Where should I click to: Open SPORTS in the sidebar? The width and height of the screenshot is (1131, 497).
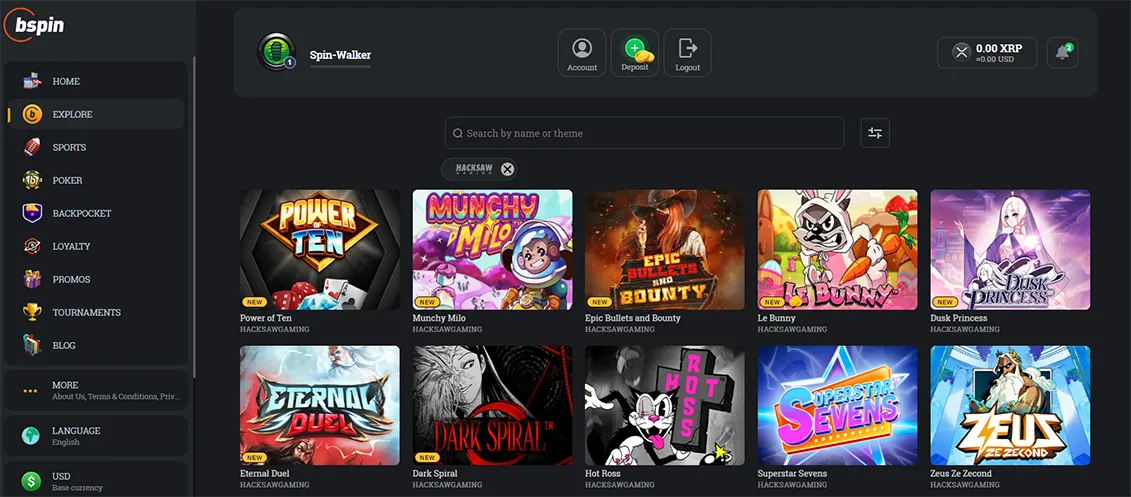pyautogui.click(x=96, y=147)
